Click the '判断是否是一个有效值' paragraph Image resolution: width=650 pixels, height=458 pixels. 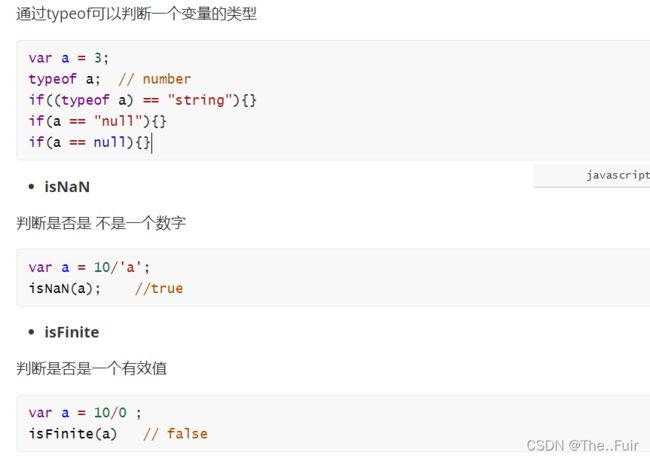coord(92,368)
